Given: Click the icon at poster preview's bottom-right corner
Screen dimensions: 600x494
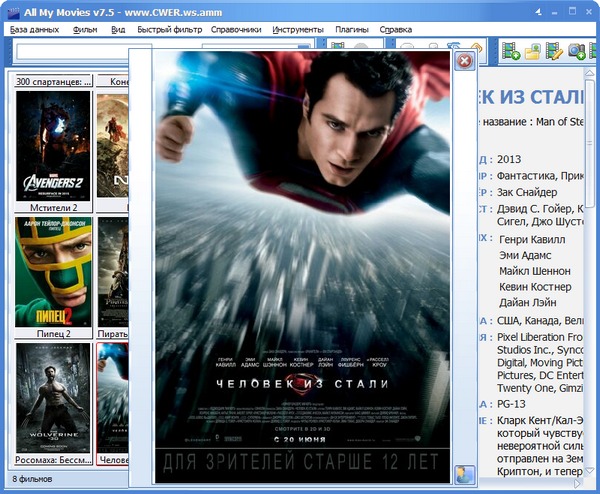Looking at the screenshot, I should [x=464, y=474].
